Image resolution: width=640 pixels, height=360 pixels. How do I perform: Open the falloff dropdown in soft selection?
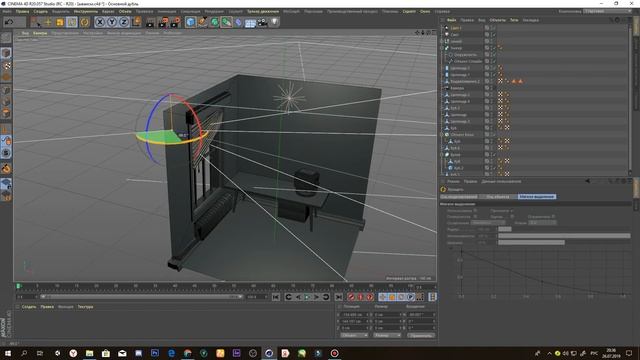488,223
